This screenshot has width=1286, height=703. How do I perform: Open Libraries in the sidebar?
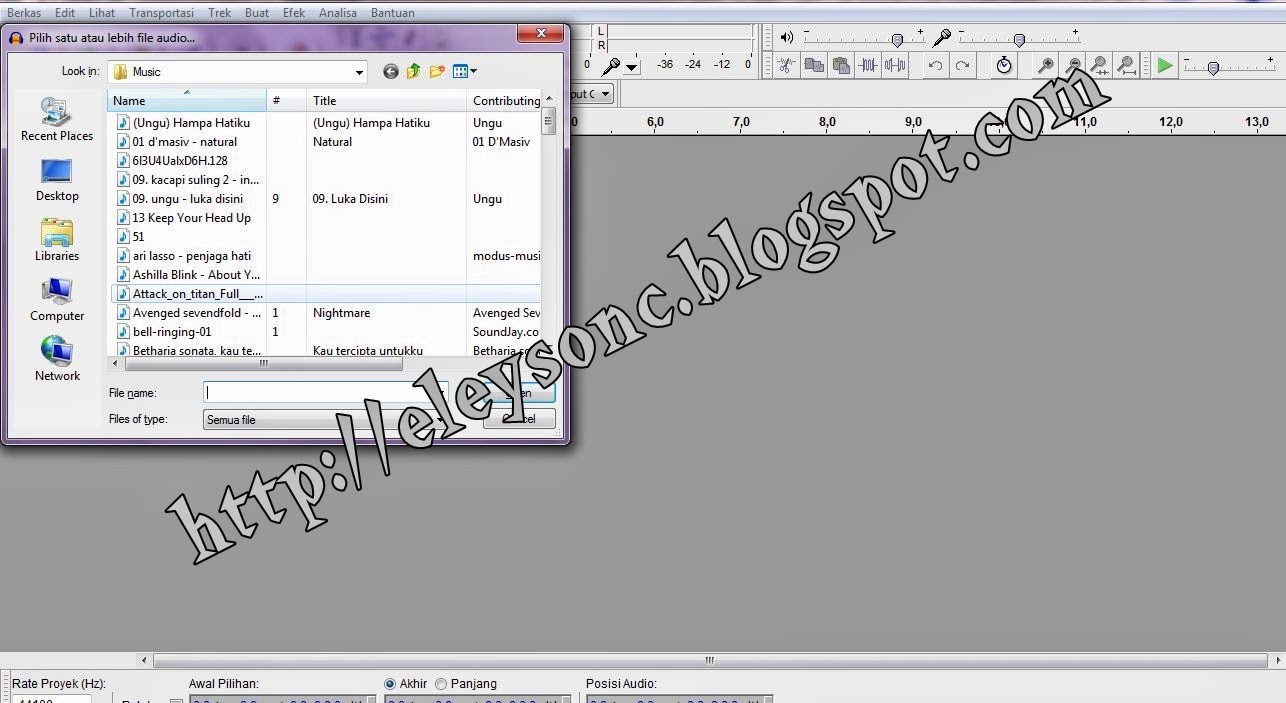pos(57,241)
